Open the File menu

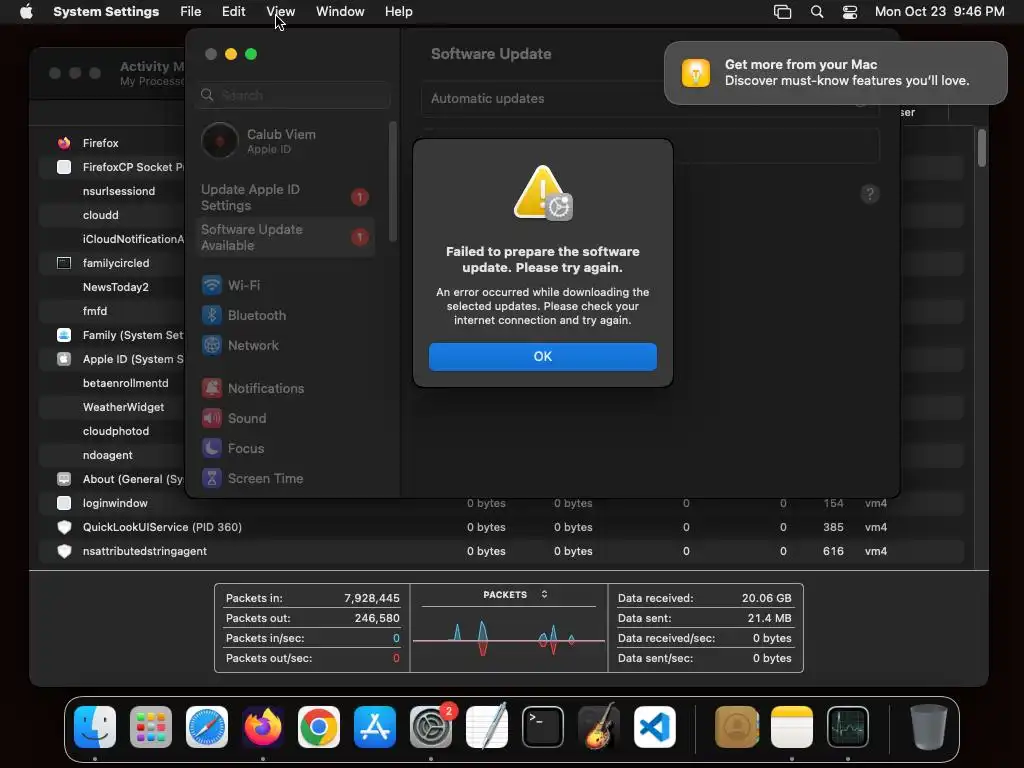pos(191,12)
